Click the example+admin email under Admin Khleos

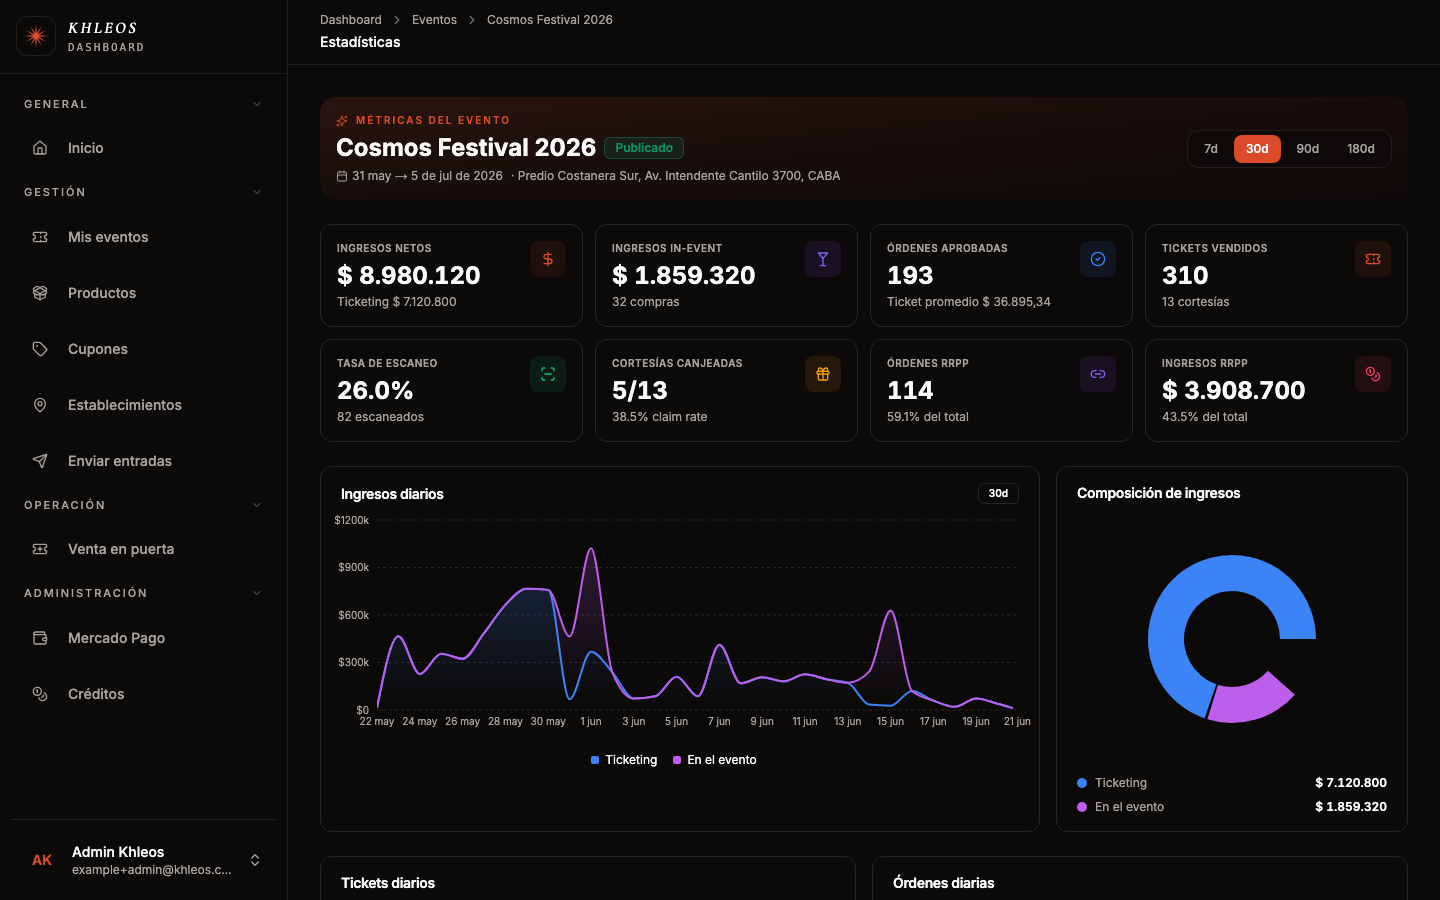(x=152, y=870)
